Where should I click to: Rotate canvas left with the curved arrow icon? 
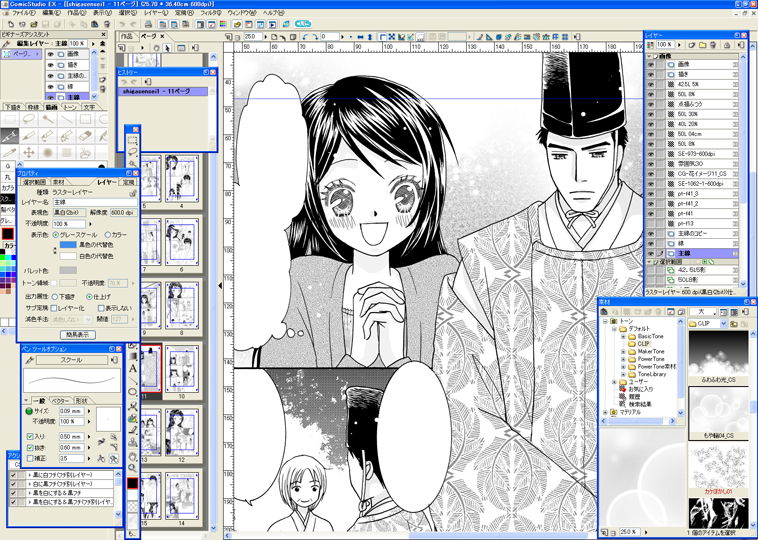tap(306, 36)
